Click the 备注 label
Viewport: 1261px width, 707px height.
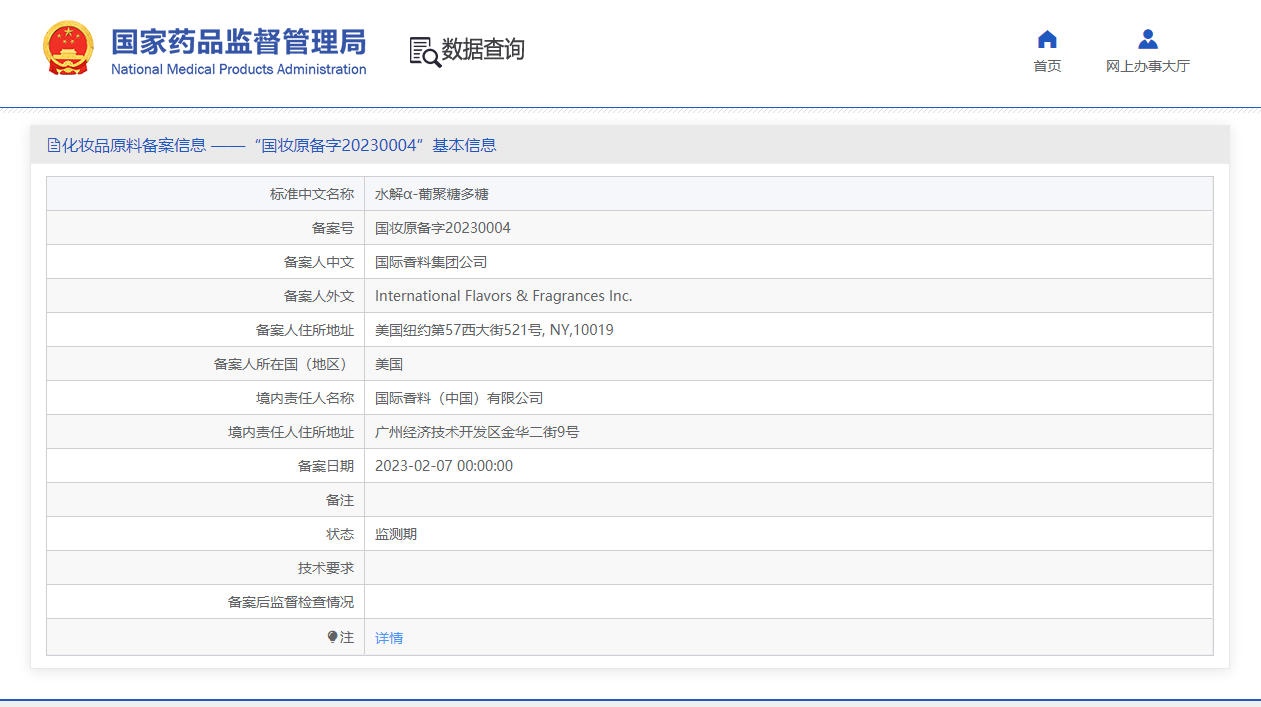[x=340, y=500]
